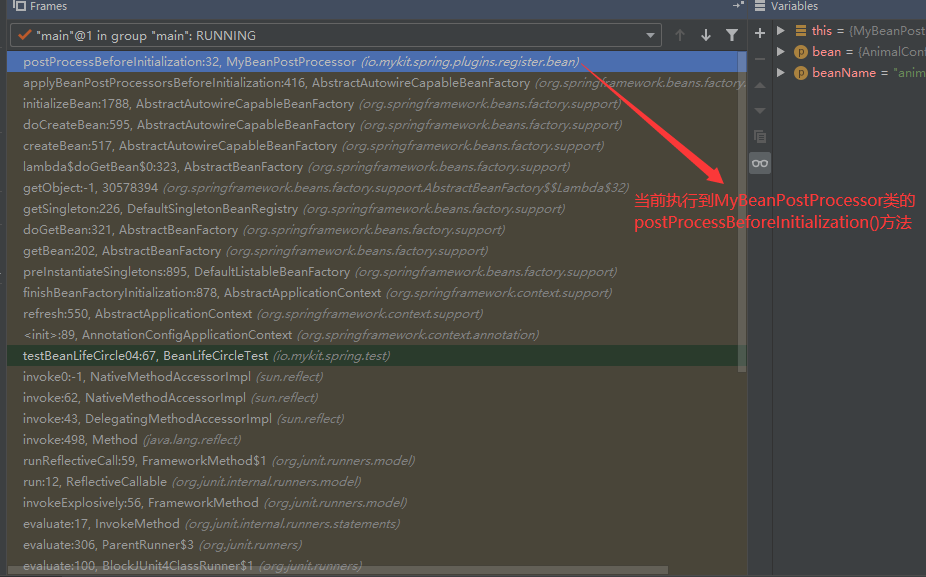Open the main thread selector dropdown
The width and height of the screenshot is (926, 577).
pyautogui.click(x=651, y=35)
